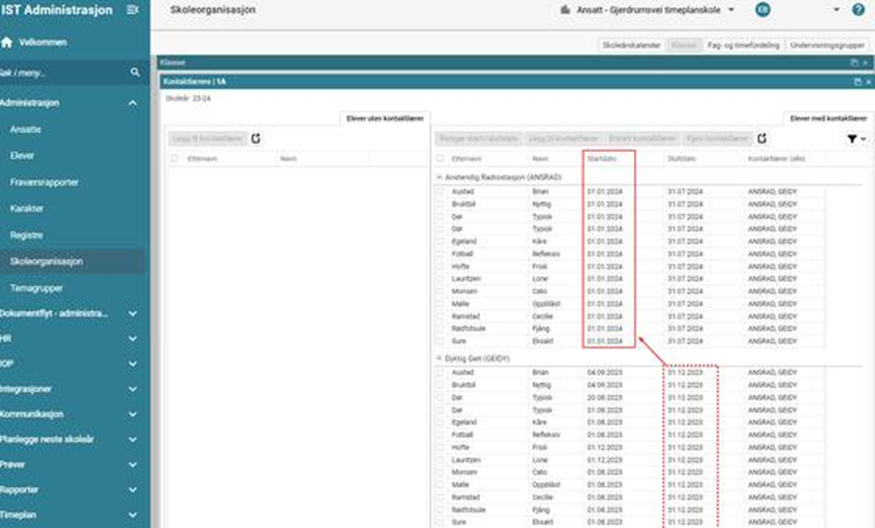
Task: Refresh the Elever uten kontaktlærer list
Action: click(255, 138)
